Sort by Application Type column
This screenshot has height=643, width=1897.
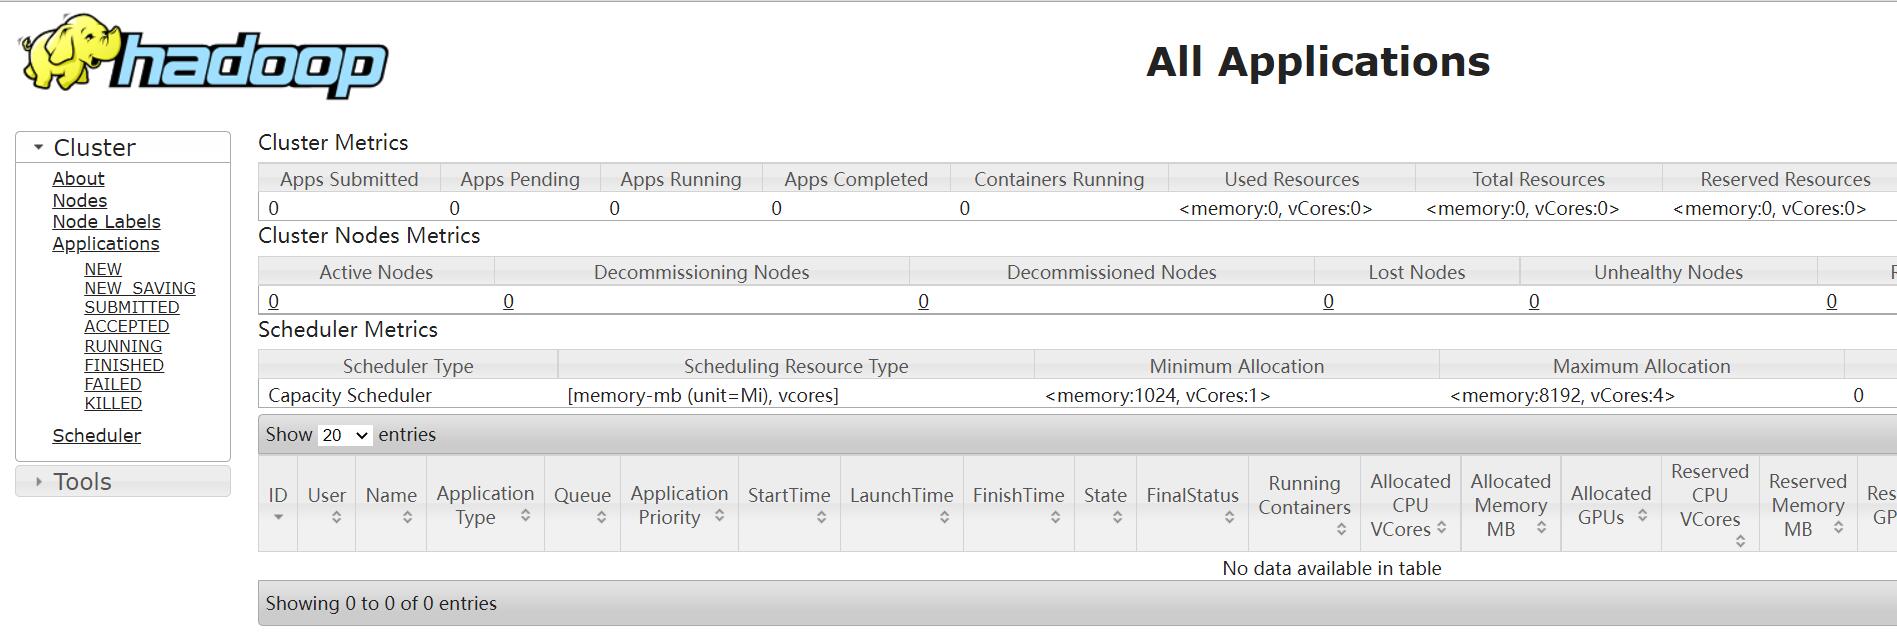pos(485,505)
